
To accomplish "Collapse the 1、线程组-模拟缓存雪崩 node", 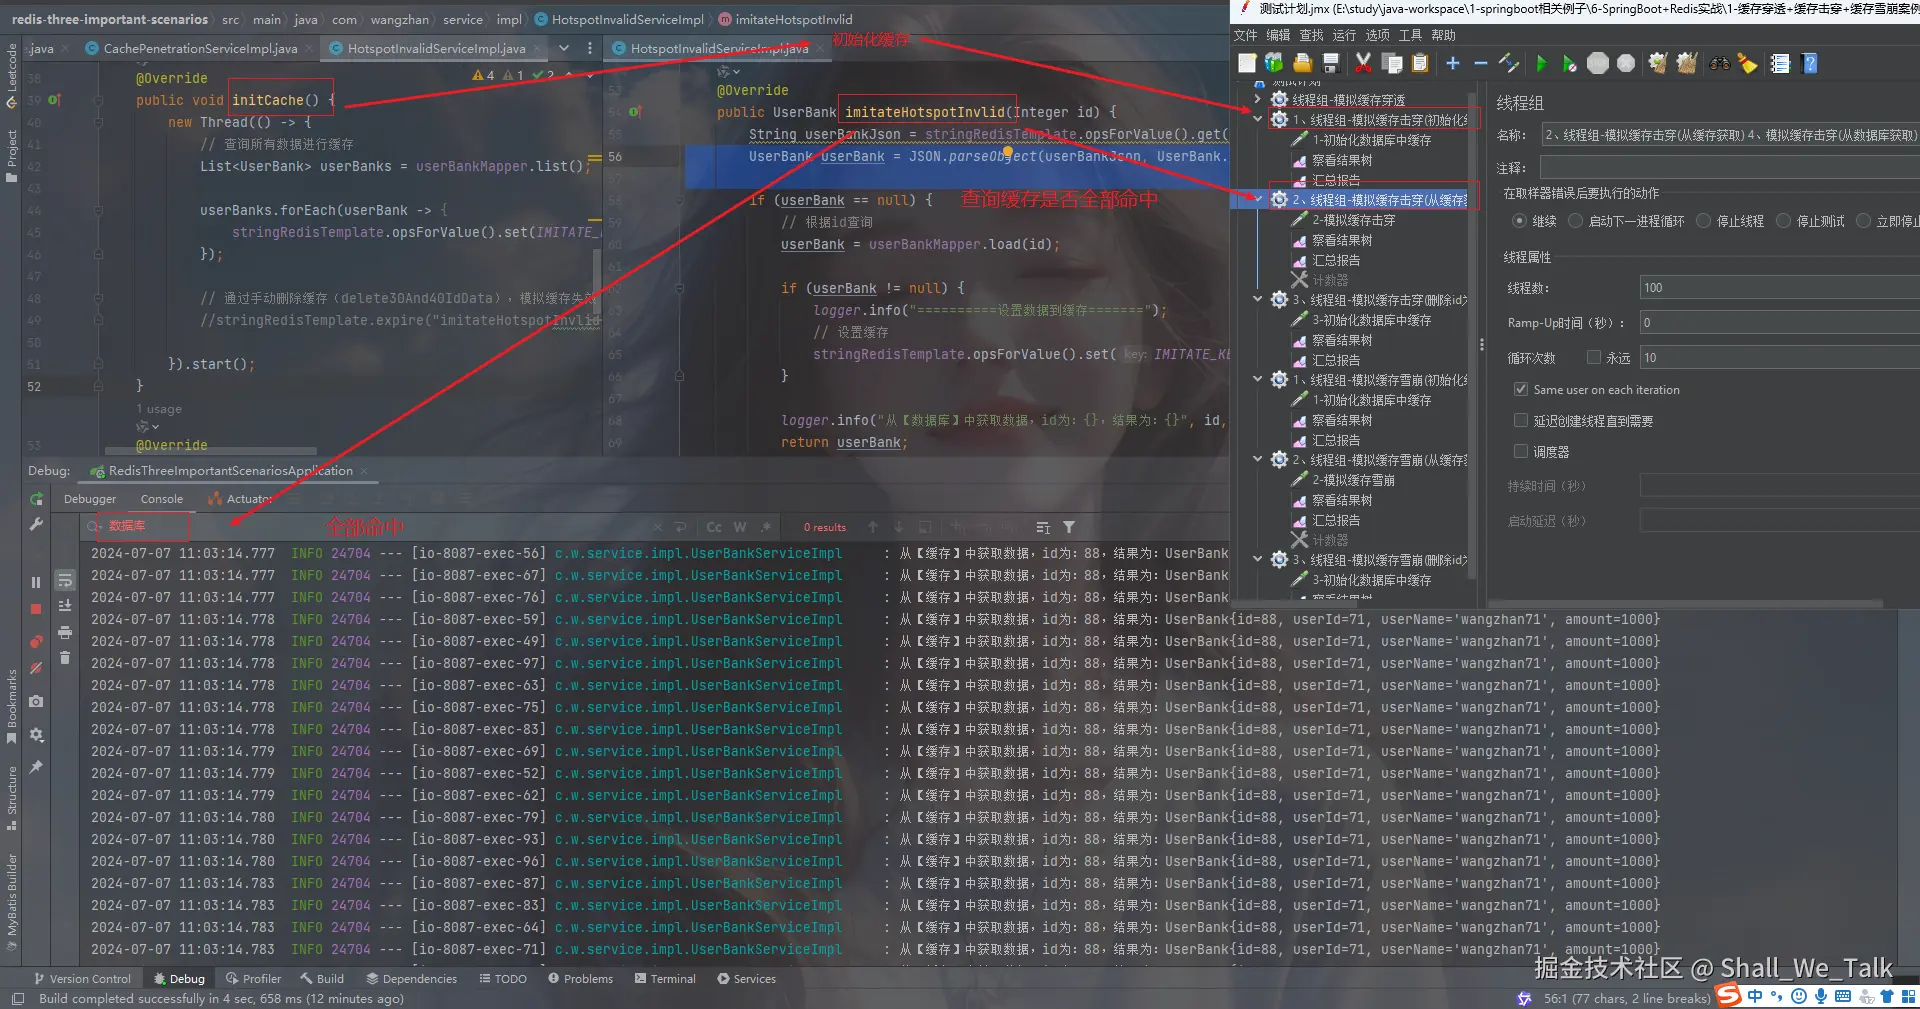I will 1258,379.
